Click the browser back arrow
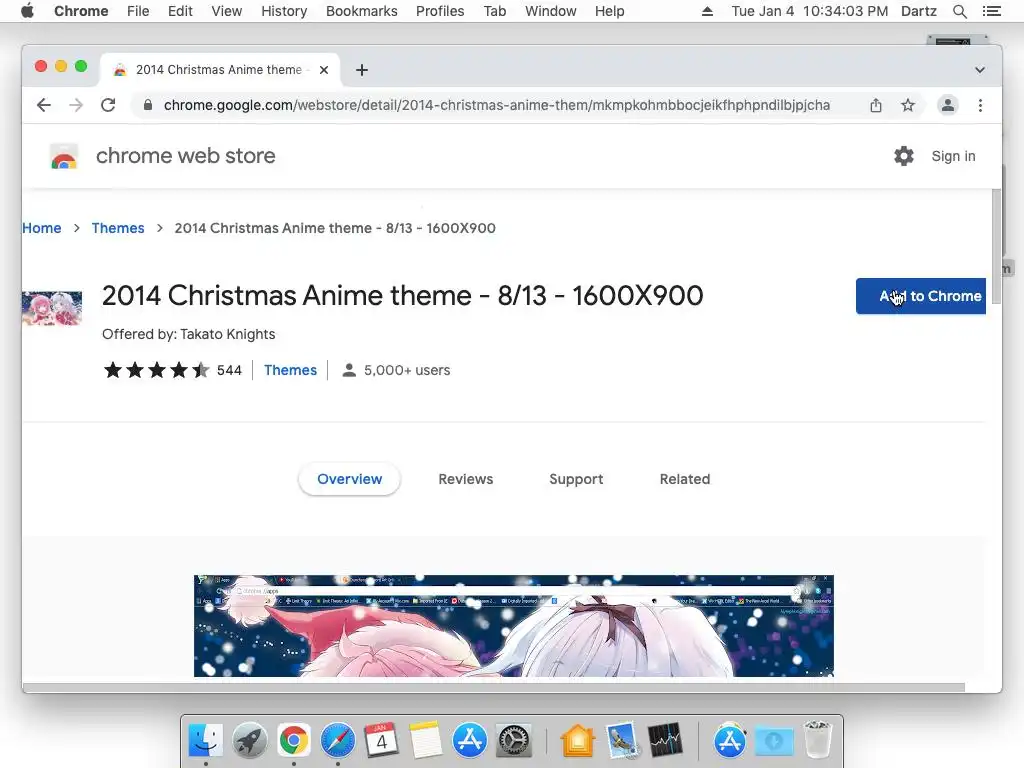This screenshot has width=1024, height=768. (x=44, y=105)
